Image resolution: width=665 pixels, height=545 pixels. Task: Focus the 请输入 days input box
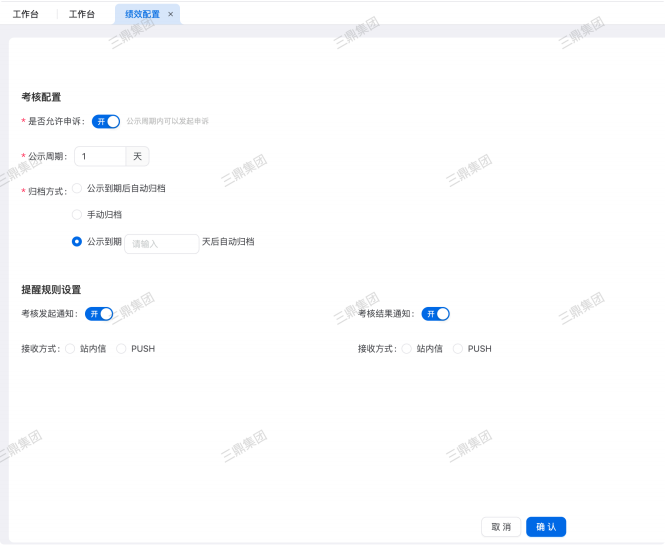161,243
